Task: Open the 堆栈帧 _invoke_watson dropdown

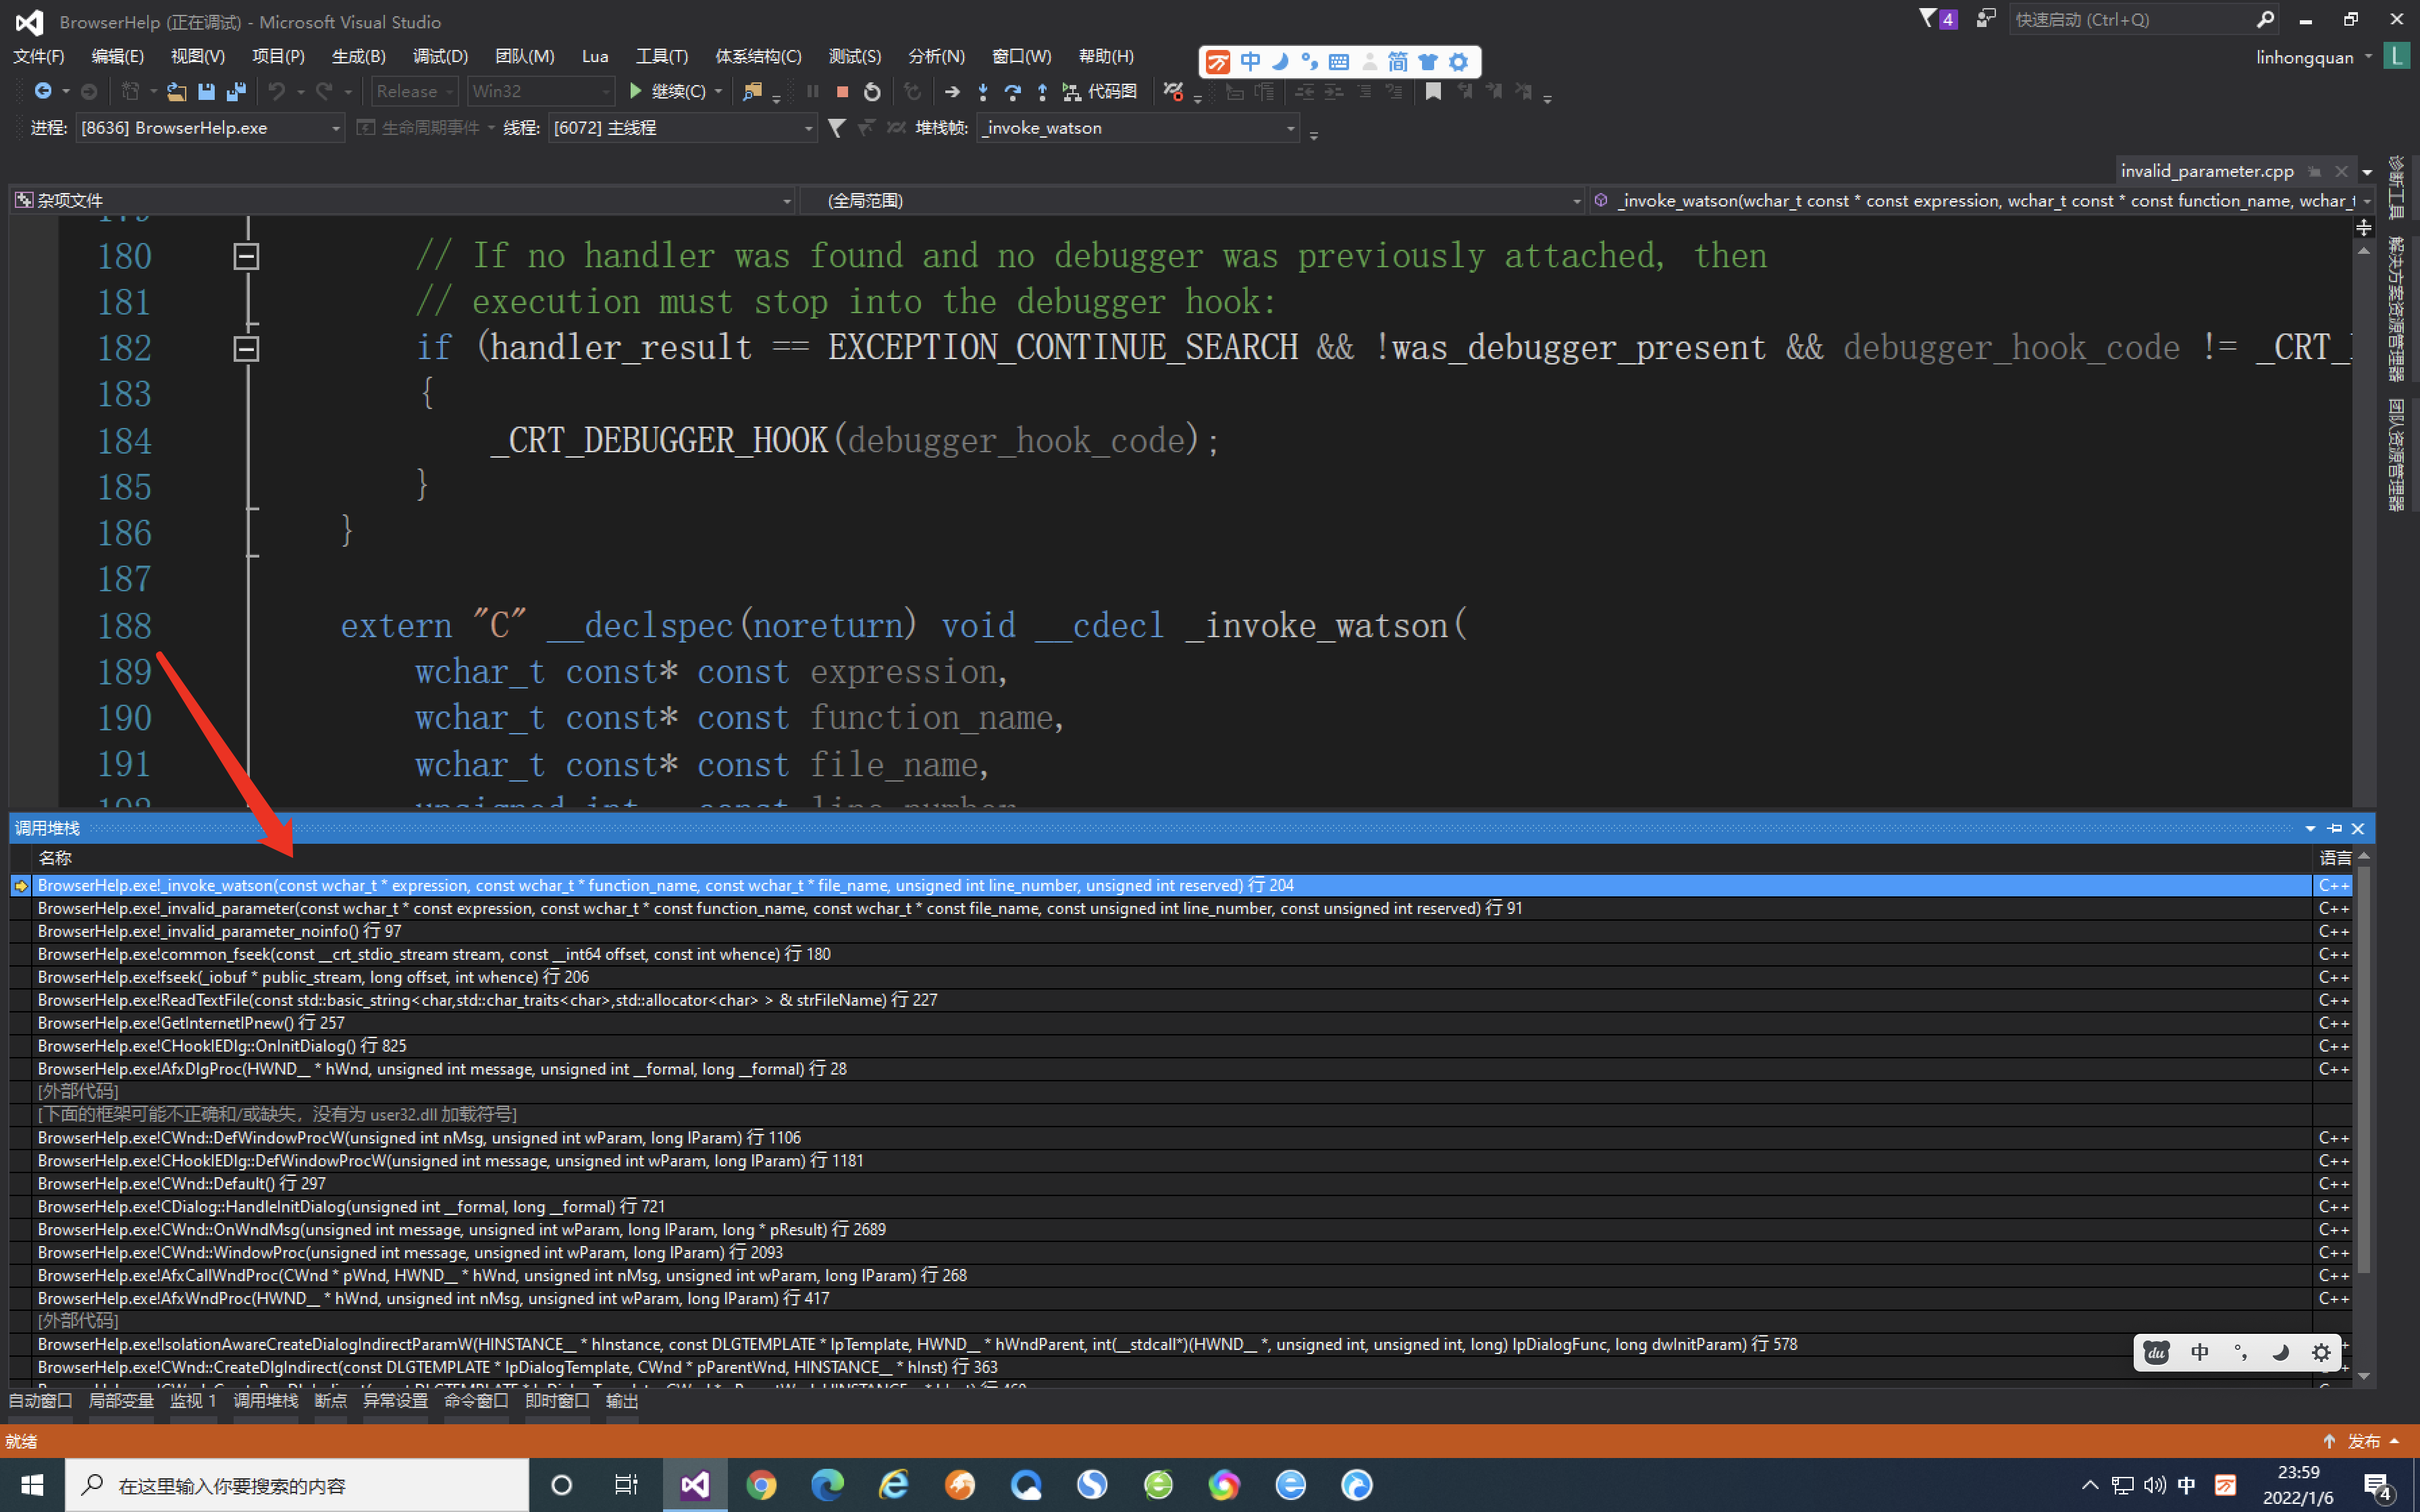Action: click(1290, 128)
